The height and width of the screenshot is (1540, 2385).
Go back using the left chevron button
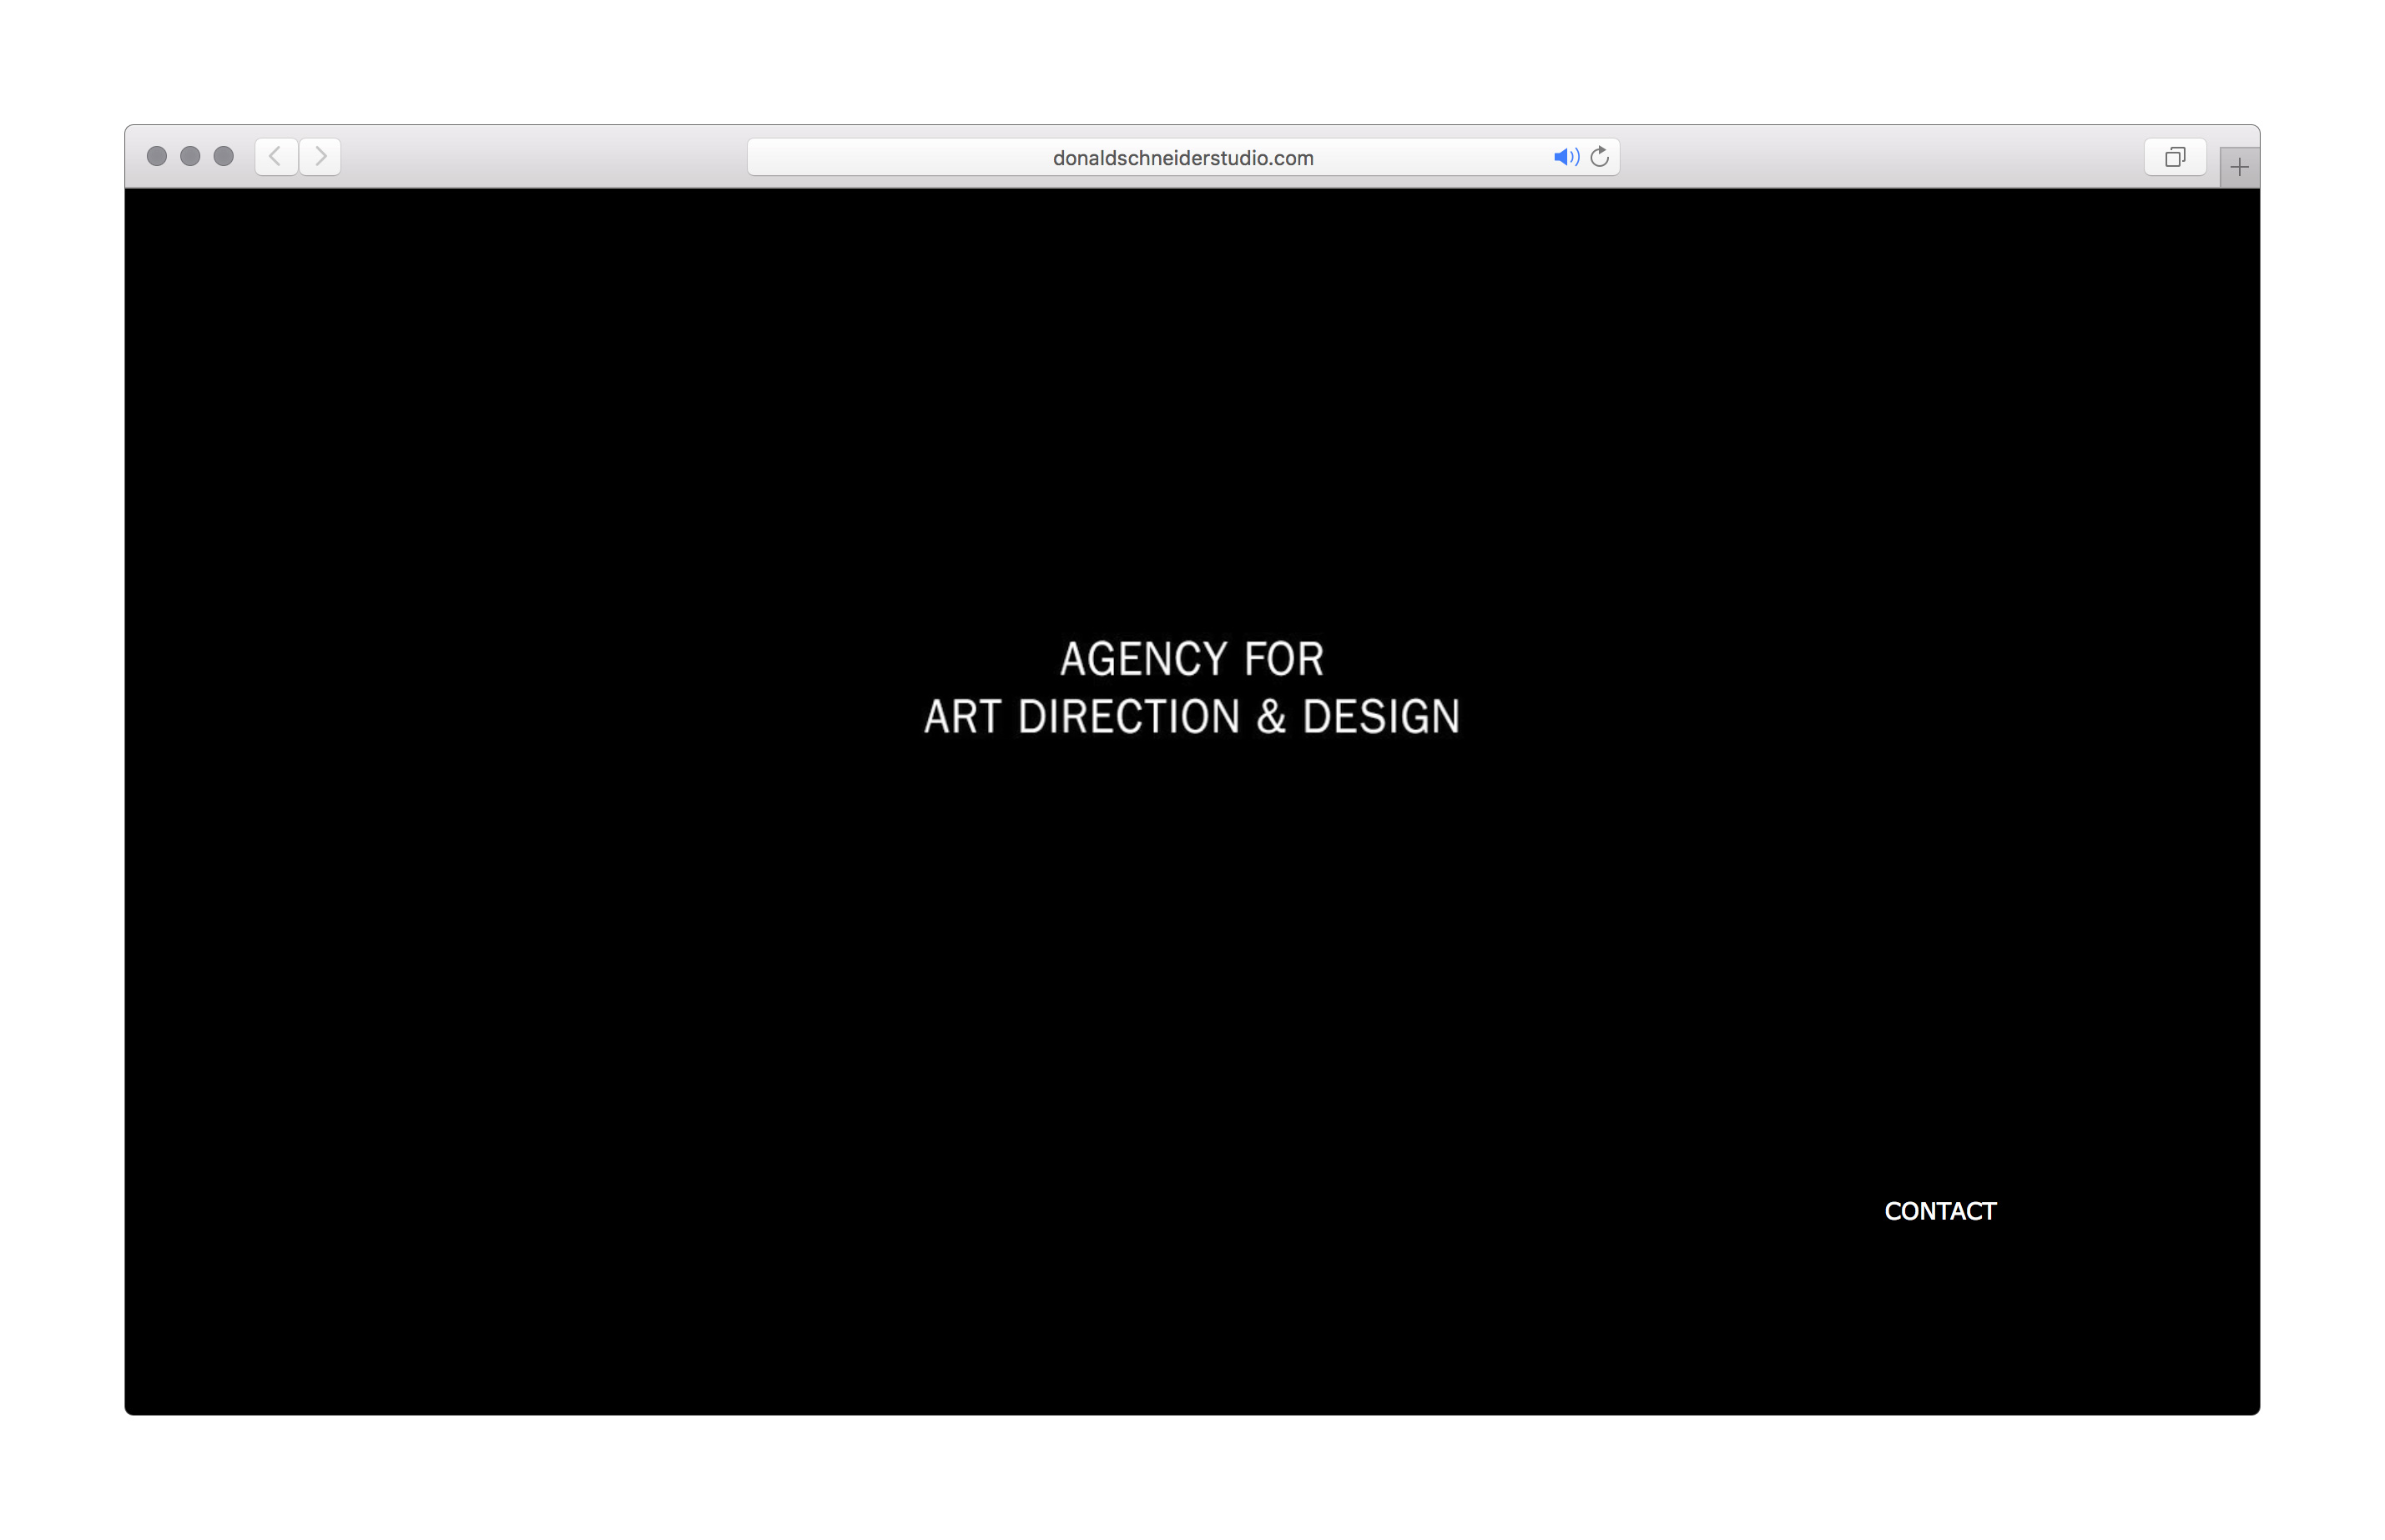click(276, 157)
